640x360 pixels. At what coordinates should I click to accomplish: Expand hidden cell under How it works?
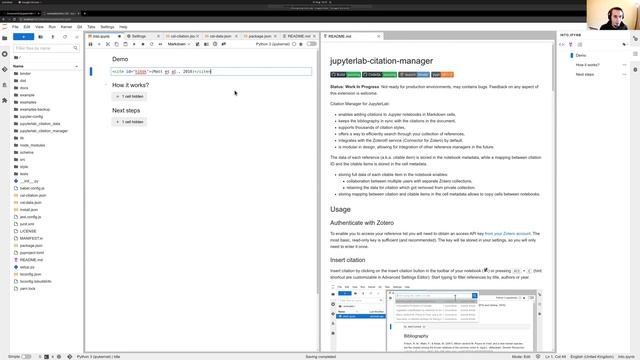click(x=129, y=96)
